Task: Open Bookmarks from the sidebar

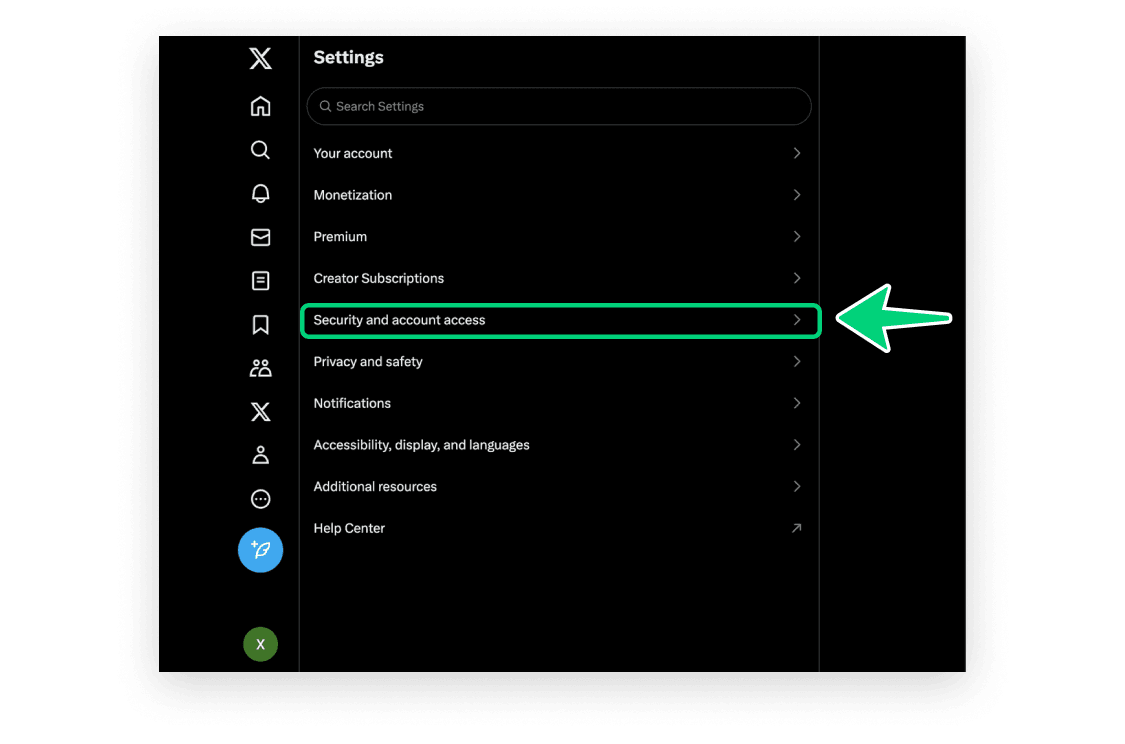Action: click(260, 324)
